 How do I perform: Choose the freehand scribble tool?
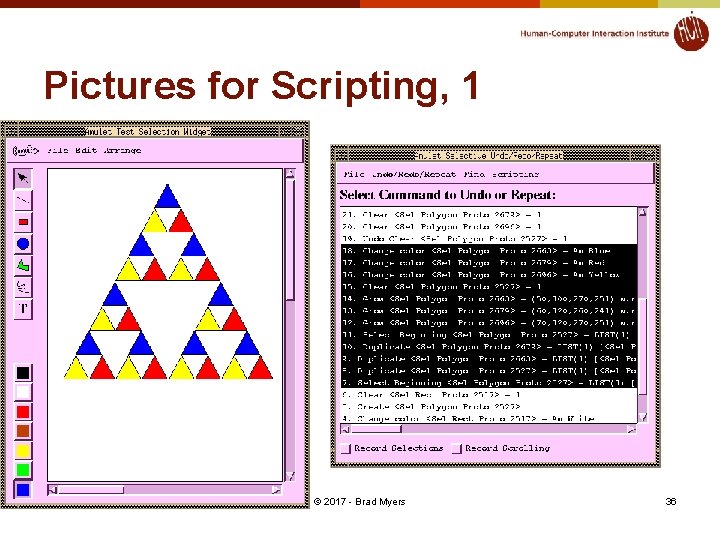(x=23, y=287)
